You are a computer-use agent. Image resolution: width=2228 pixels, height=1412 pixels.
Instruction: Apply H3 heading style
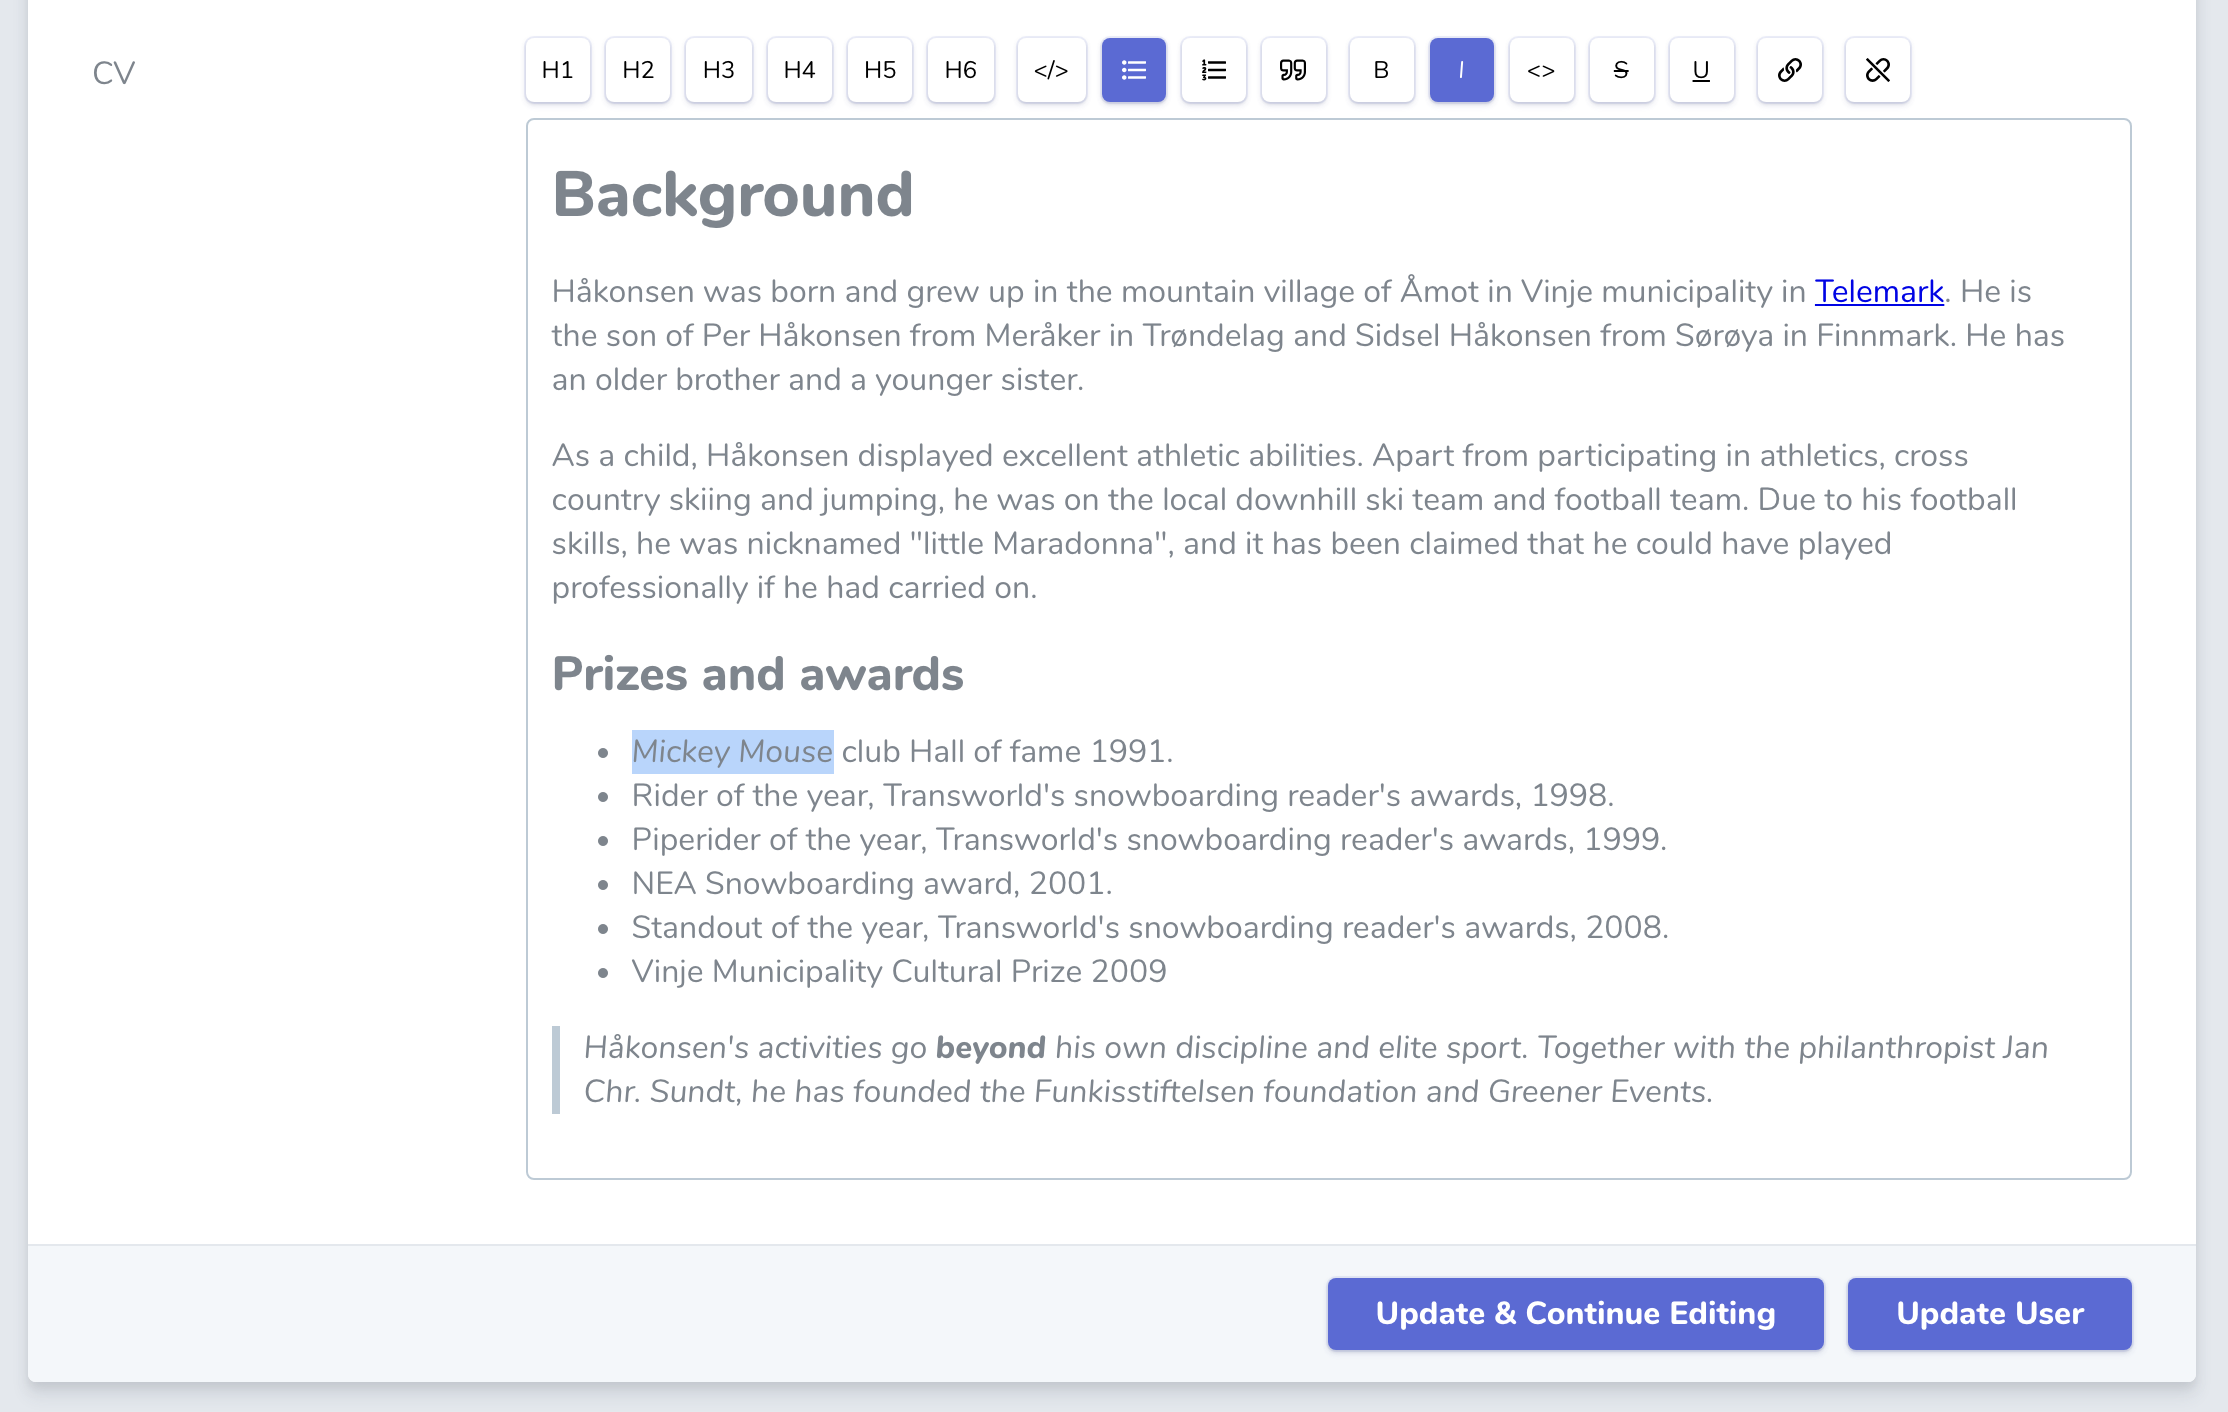click(718, 70)
